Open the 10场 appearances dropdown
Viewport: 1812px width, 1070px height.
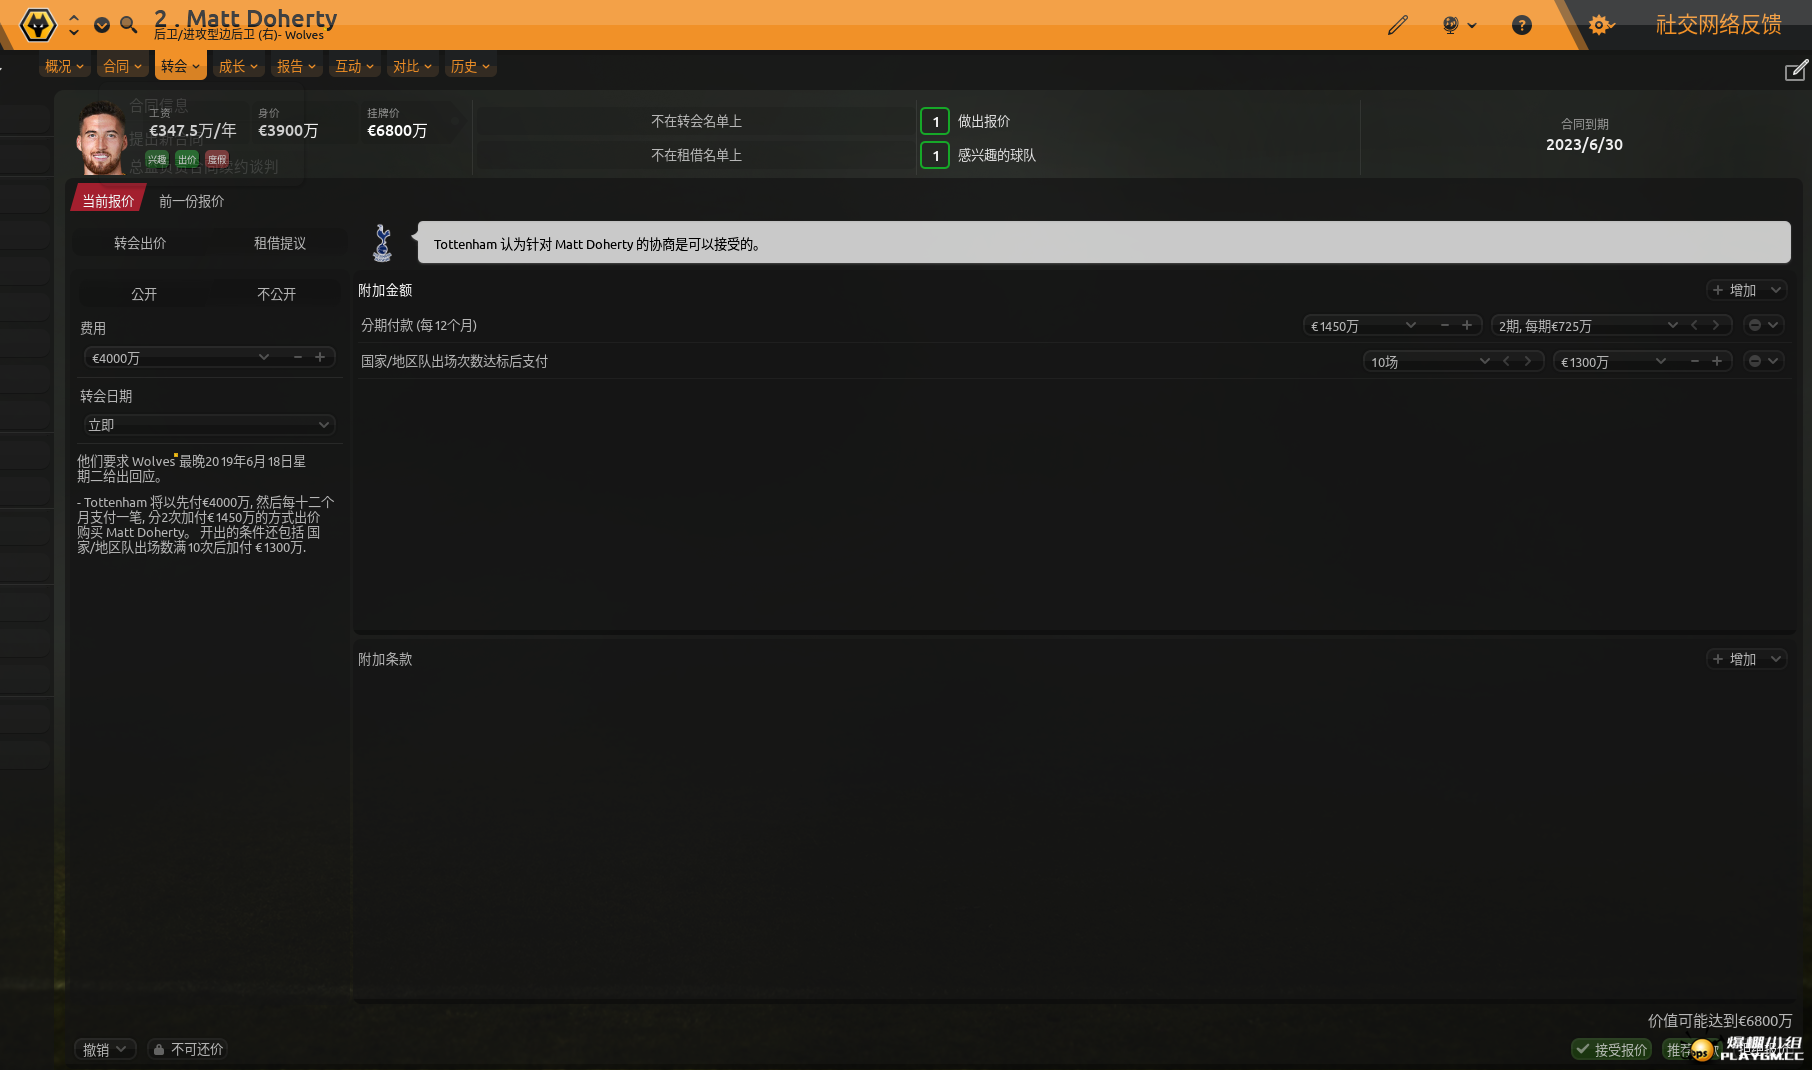[x=1484, y=361]
